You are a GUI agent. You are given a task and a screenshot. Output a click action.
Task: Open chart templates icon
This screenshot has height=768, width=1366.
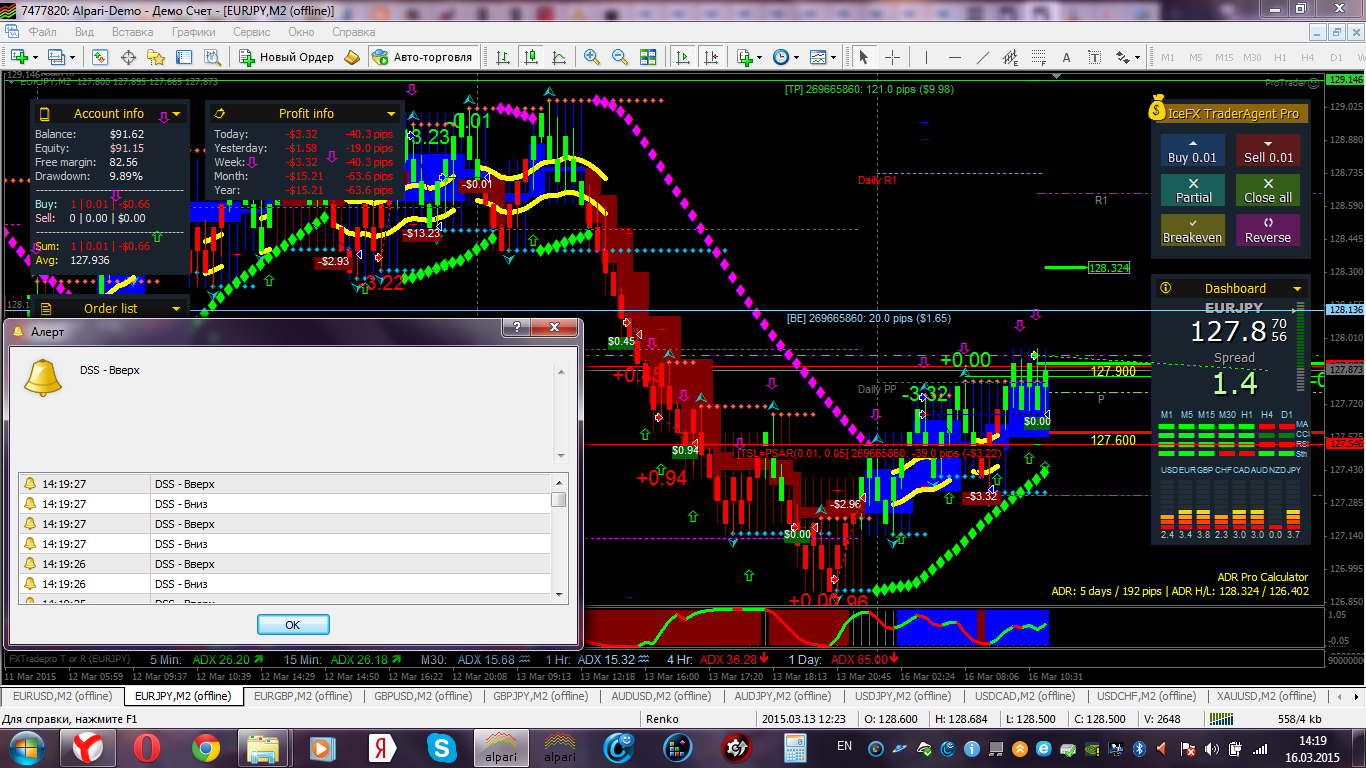point(818,57)
